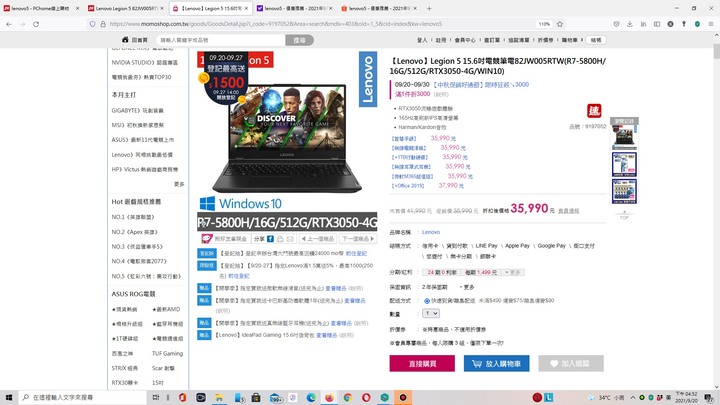Image resolution: width=720 pixels, height=405 pixels.
Task: Switch to Firefox in the taskbar
Action: pyautogui.click(x=329, y=397)
